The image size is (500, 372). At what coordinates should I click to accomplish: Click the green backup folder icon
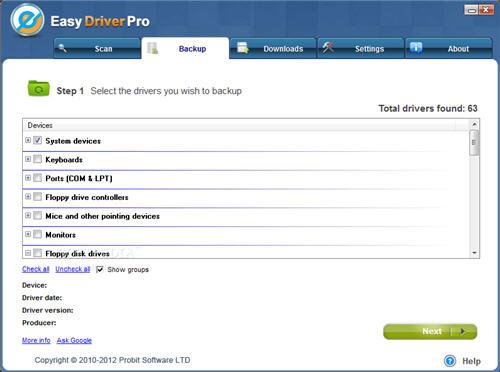pos(38,88)
